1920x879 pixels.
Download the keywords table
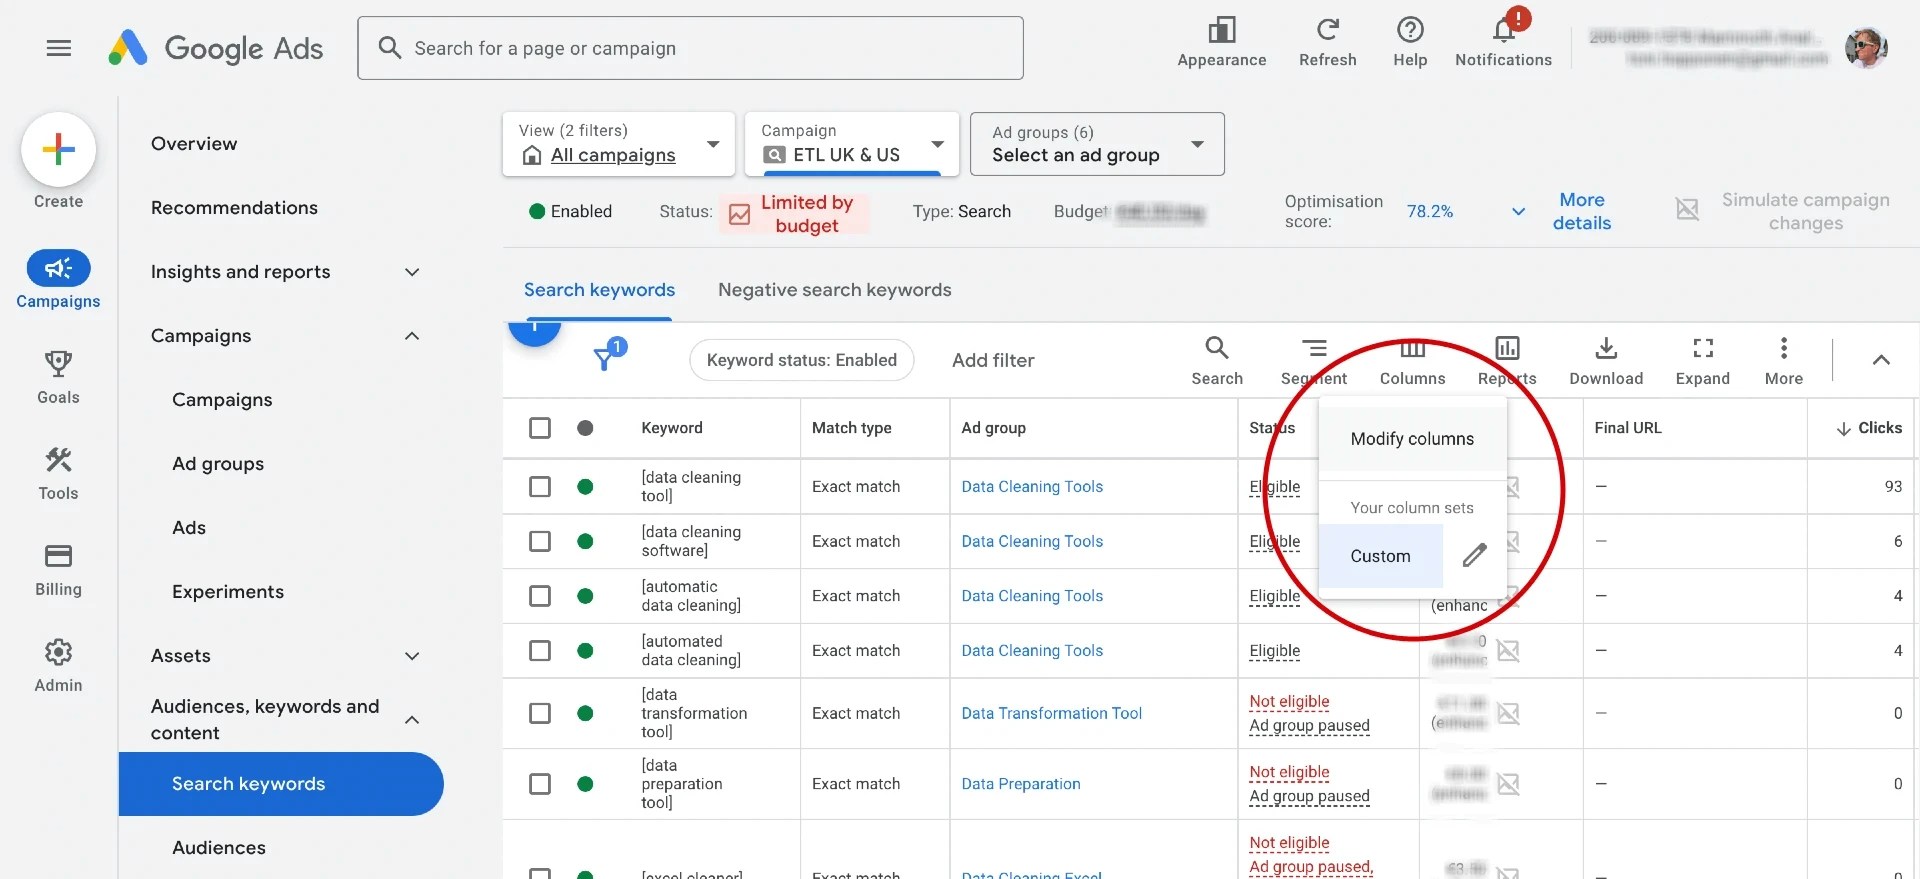click(x=1606, y=361)
